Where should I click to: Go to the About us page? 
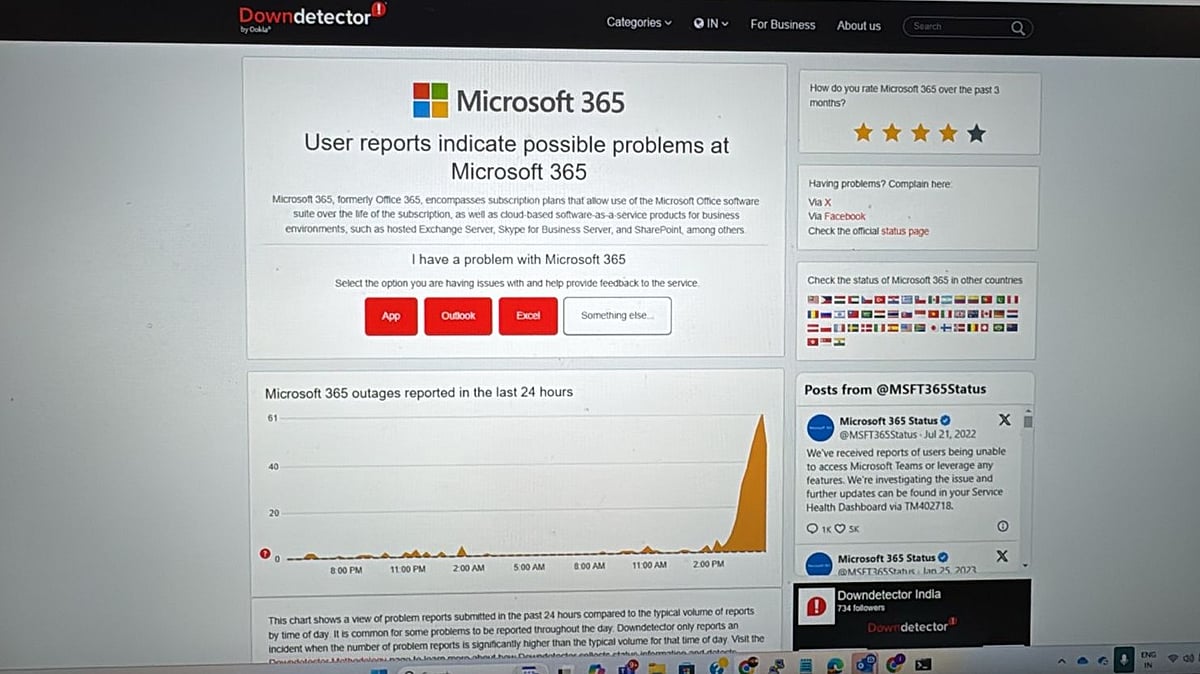858,26
